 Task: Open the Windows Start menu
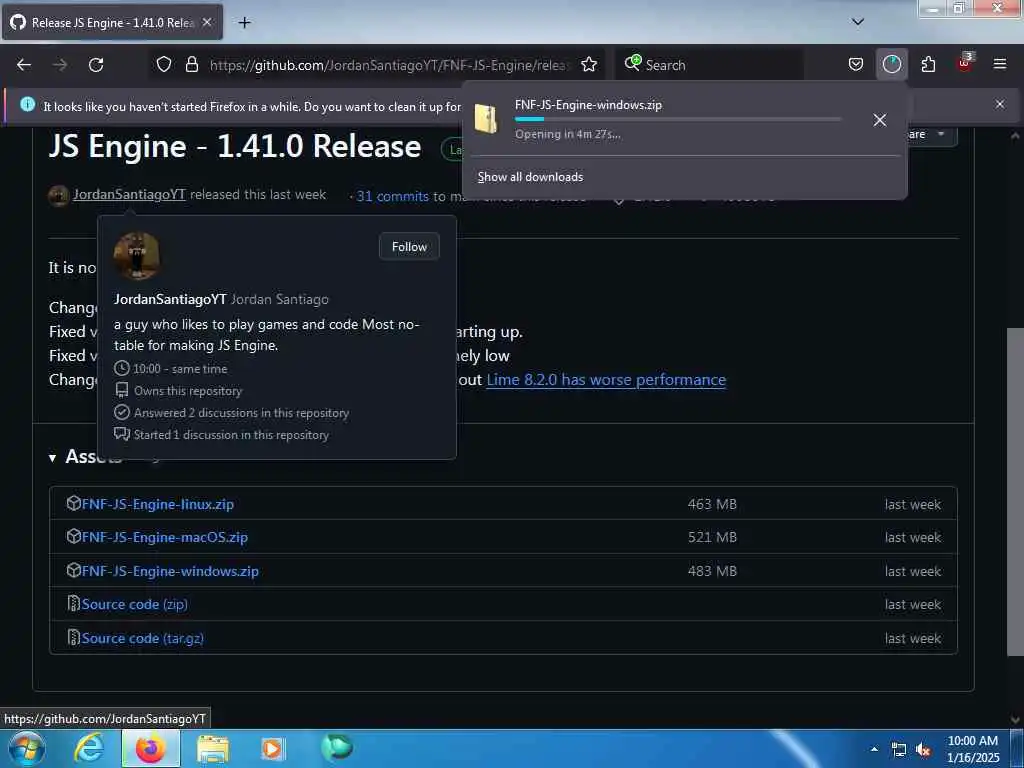tap(27, 748)
